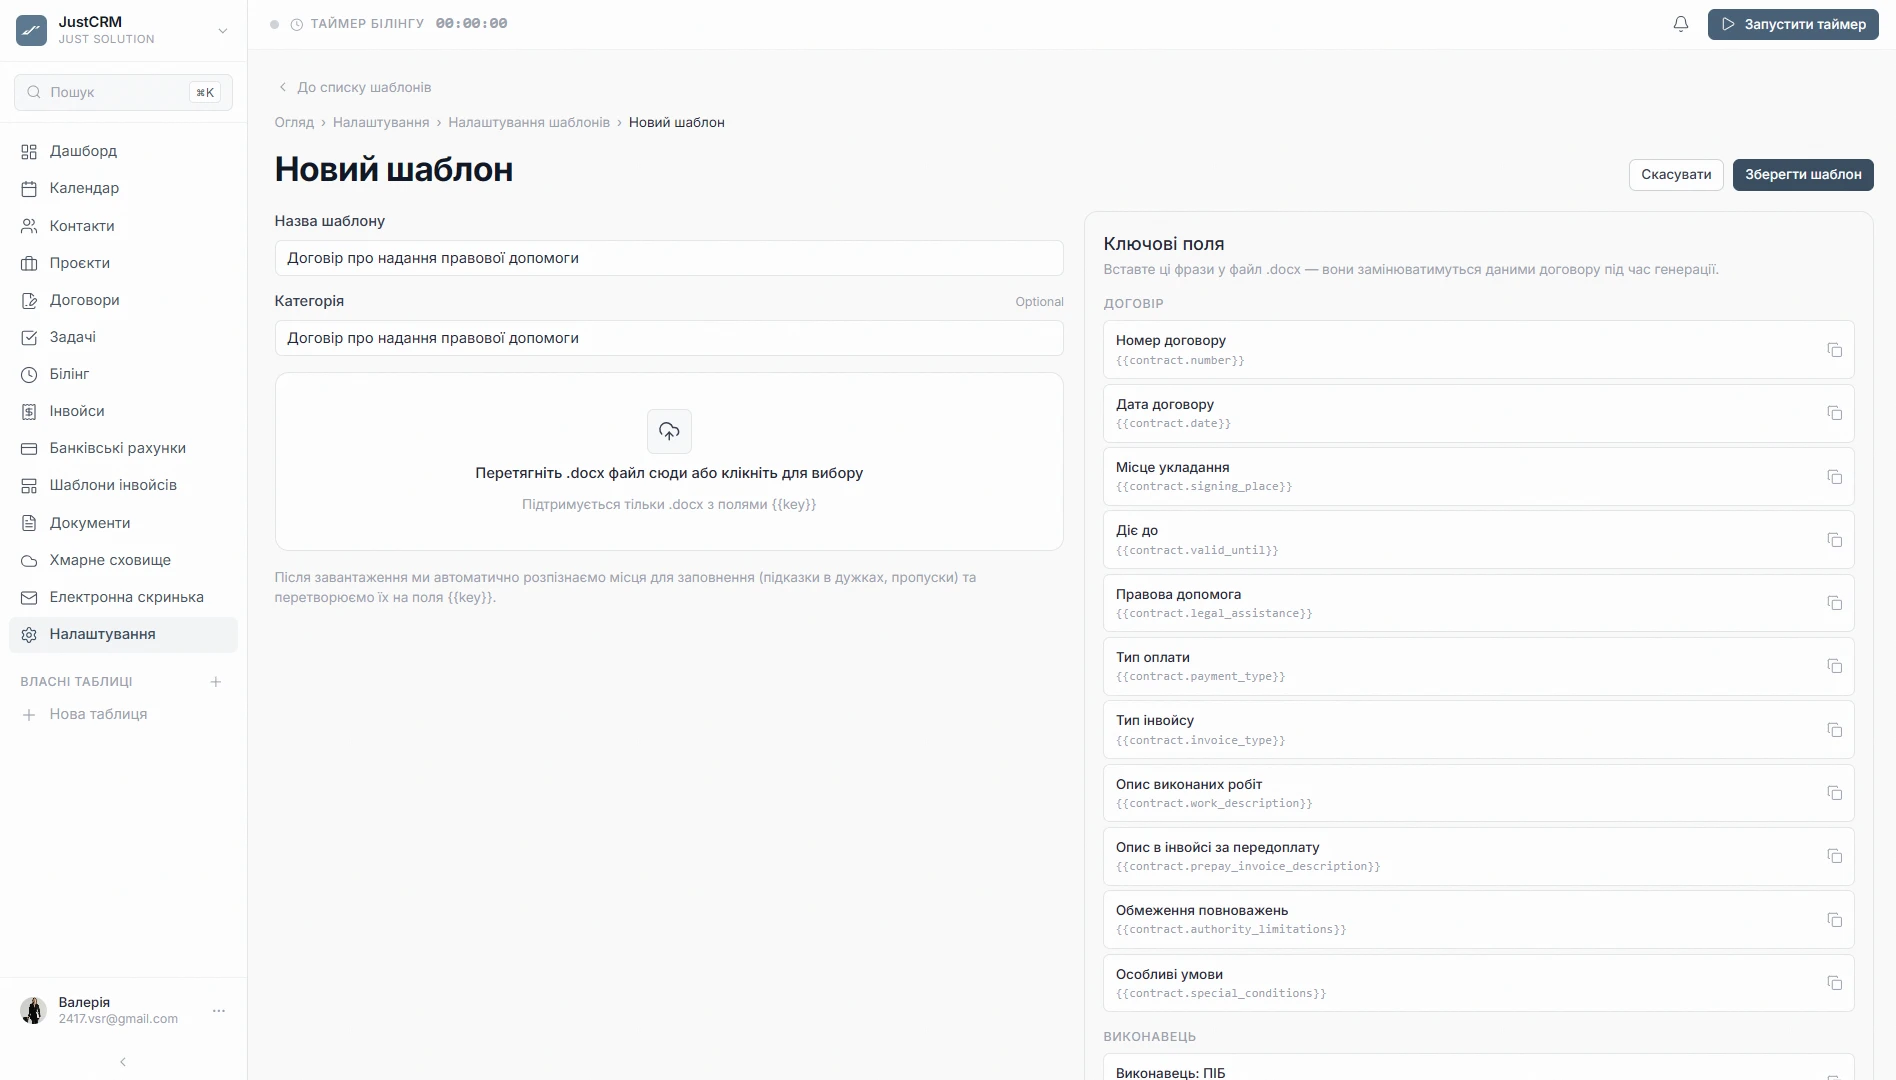Open Білінг section
The height and width of the screenshot is (1080, 1896).
click(x=123, y=374)
